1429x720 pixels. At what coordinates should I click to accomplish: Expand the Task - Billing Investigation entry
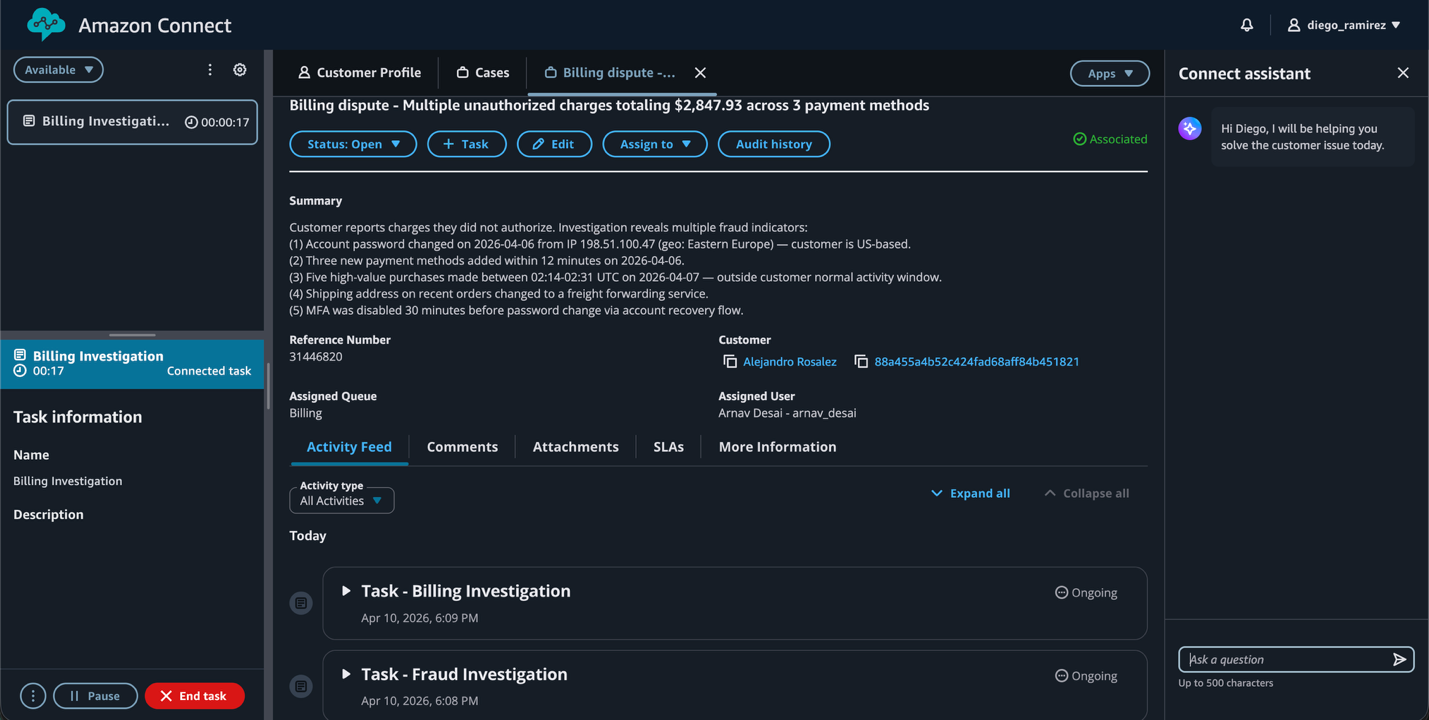pyautogui.click(x=346, y=591)
